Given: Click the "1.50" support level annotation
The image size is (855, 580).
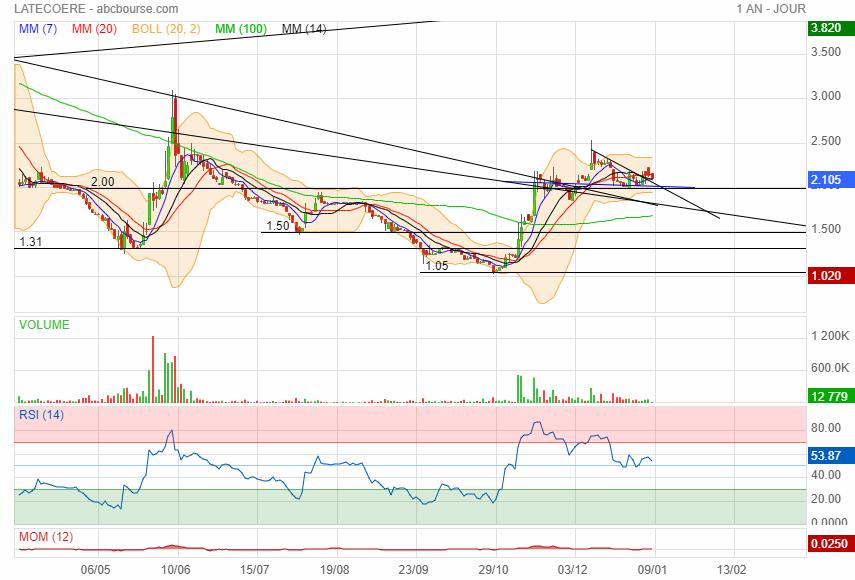Looking at the screenshot, I should click(278, 226).
